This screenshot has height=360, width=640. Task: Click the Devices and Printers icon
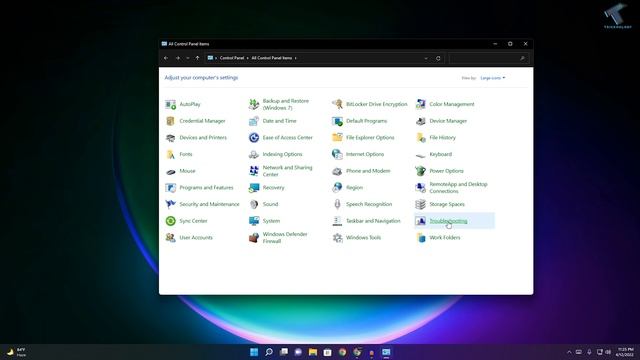click(x=171, y=138)
